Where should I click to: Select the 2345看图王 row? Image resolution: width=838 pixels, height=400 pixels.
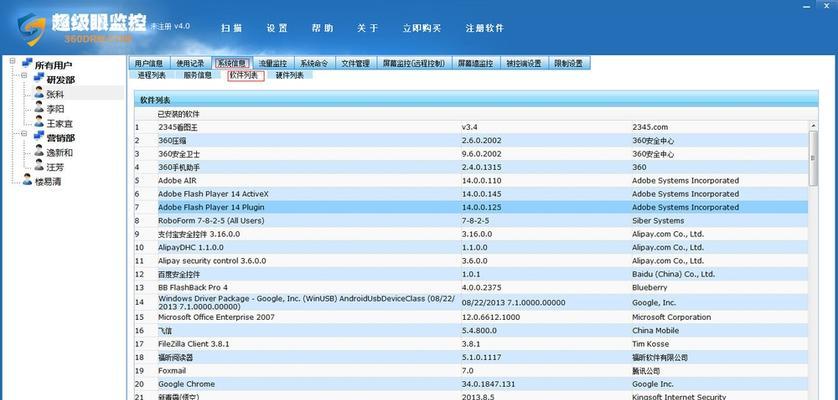coord(471,127)
